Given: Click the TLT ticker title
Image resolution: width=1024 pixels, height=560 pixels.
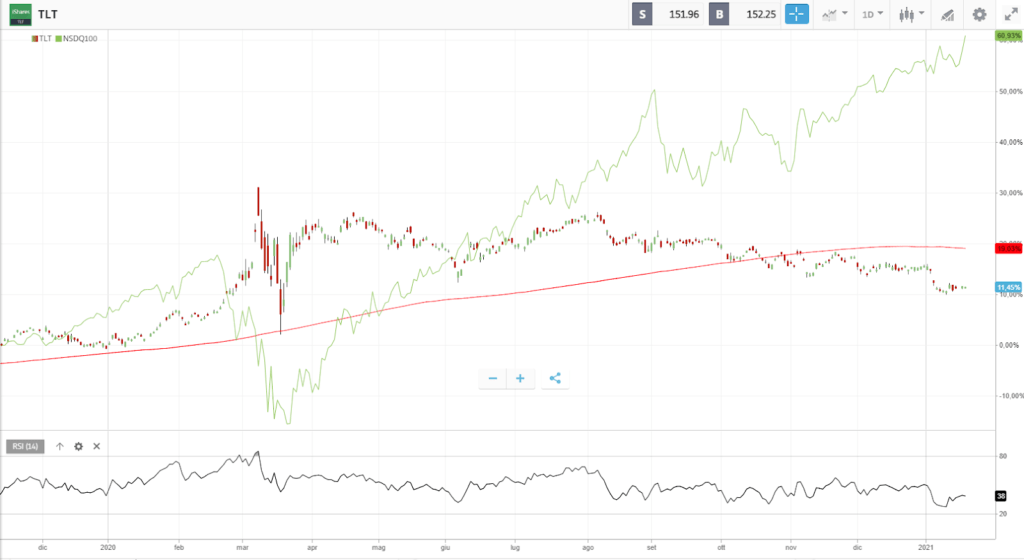Looking at the screenshot, I should point(48,14).
